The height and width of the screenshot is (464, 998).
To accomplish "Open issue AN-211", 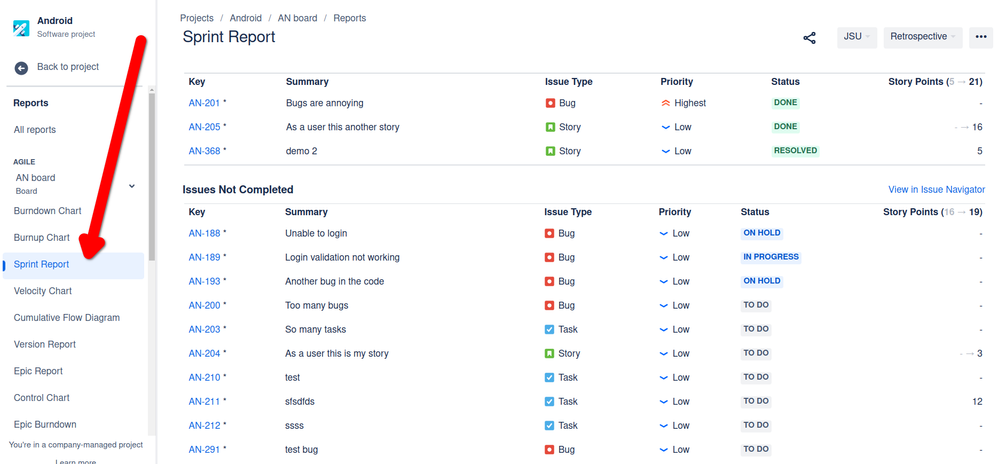I will tap(204, 402).
